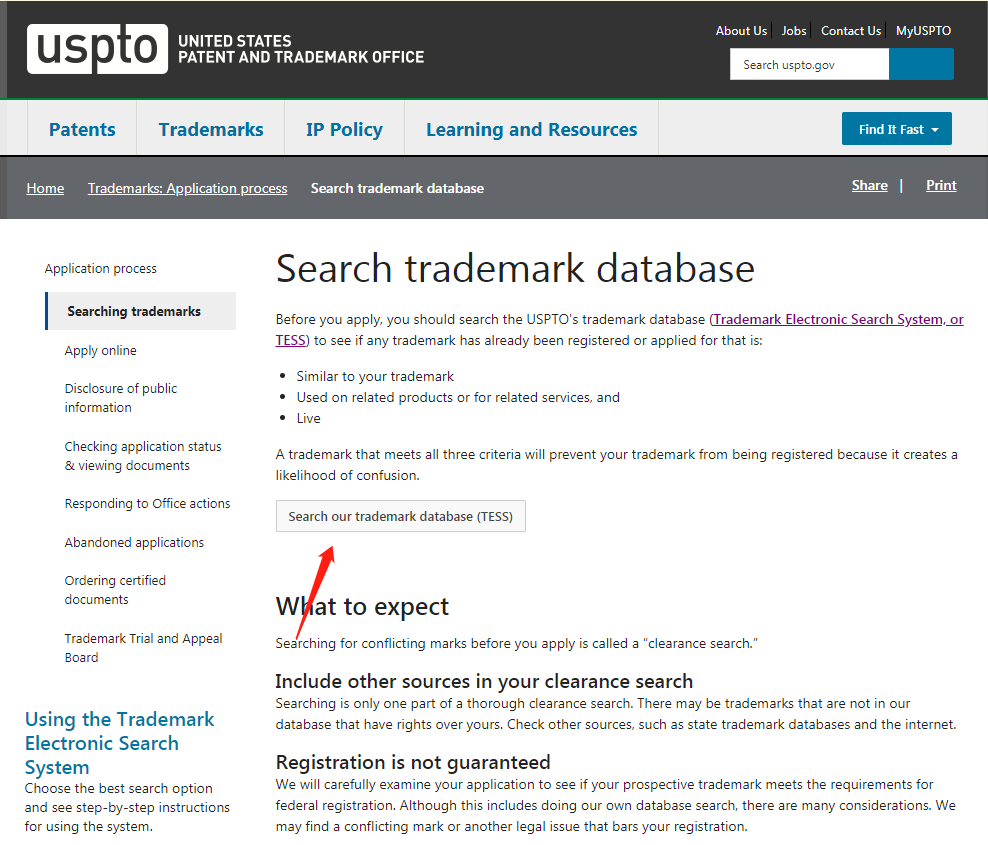
Task: Click the Live bullet item
Action: pyautogui.click(x=309, y=418)
